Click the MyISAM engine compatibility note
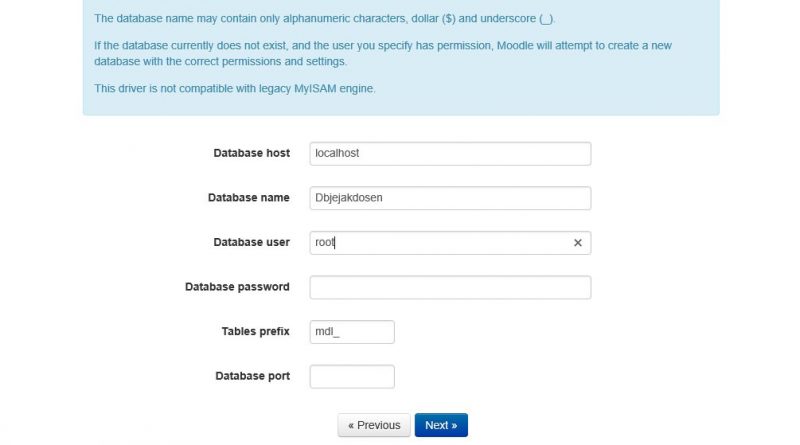Screen dimensions: 800x445 [235, 88]
